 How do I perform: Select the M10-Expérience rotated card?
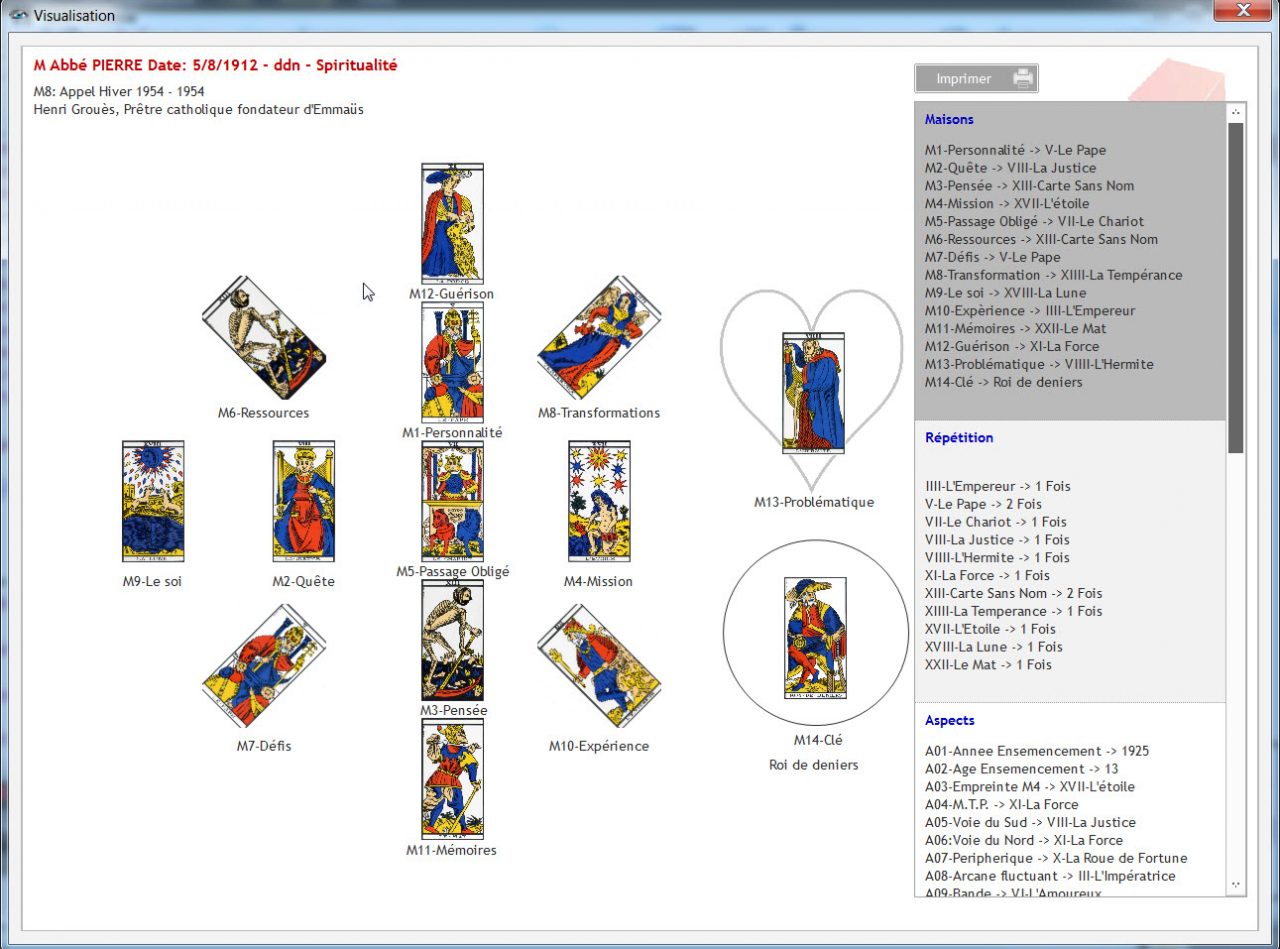[598, 663]
